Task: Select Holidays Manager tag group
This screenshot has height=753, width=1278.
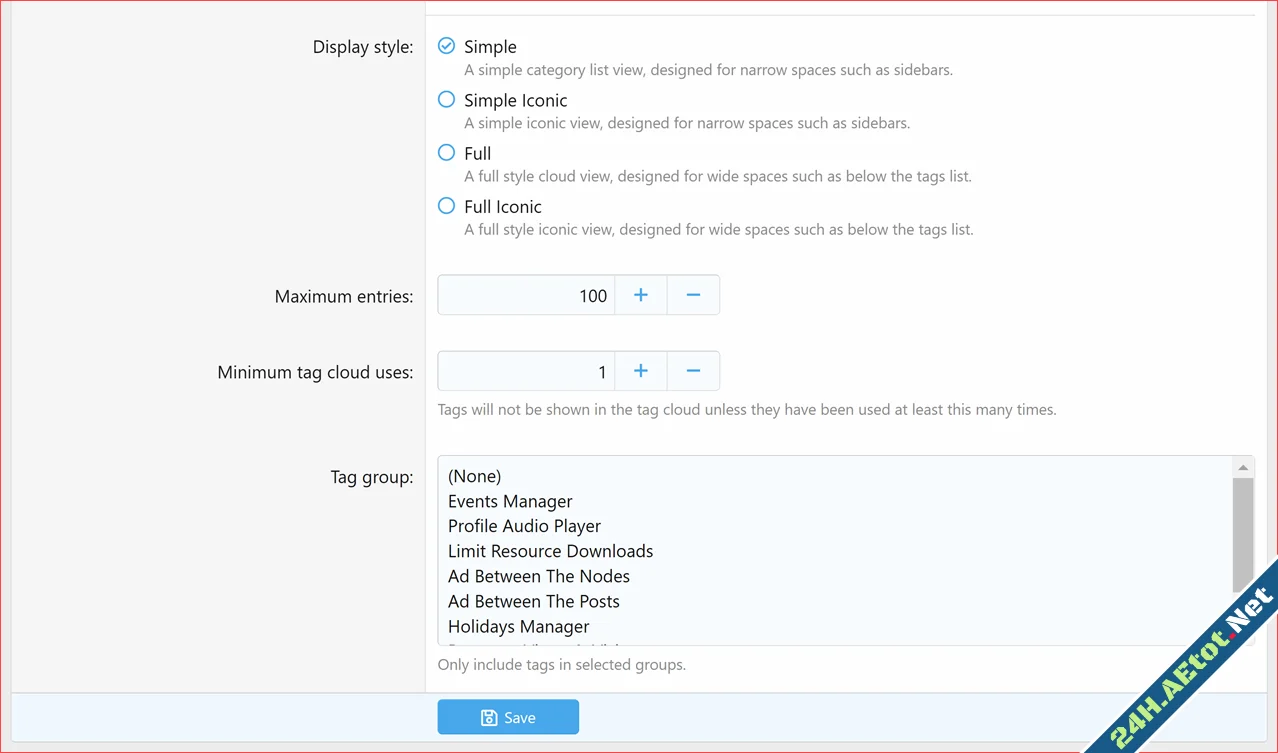Action: (x=518, y=626)
